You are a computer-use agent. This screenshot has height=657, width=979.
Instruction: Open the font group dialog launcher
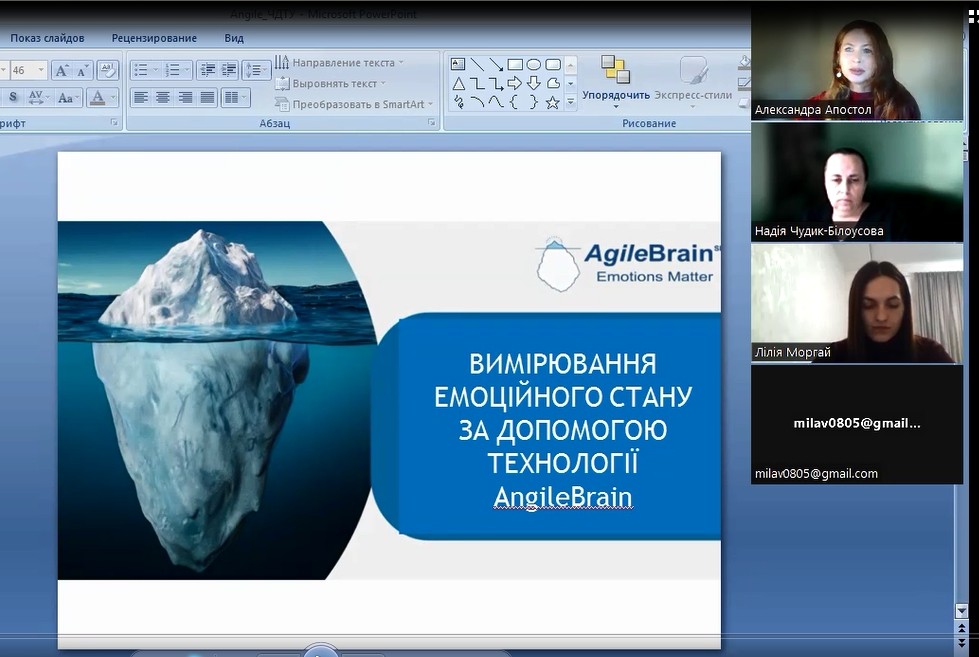pos(114,123)
